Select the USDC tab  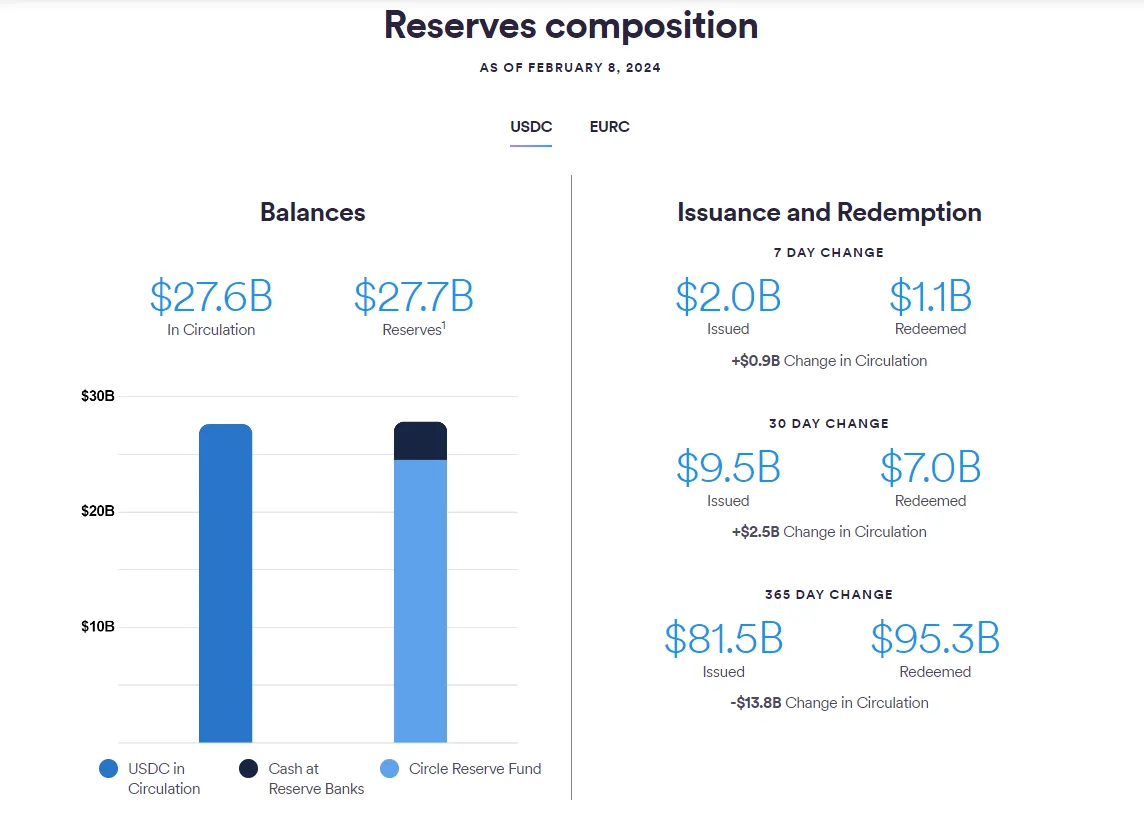531,127
